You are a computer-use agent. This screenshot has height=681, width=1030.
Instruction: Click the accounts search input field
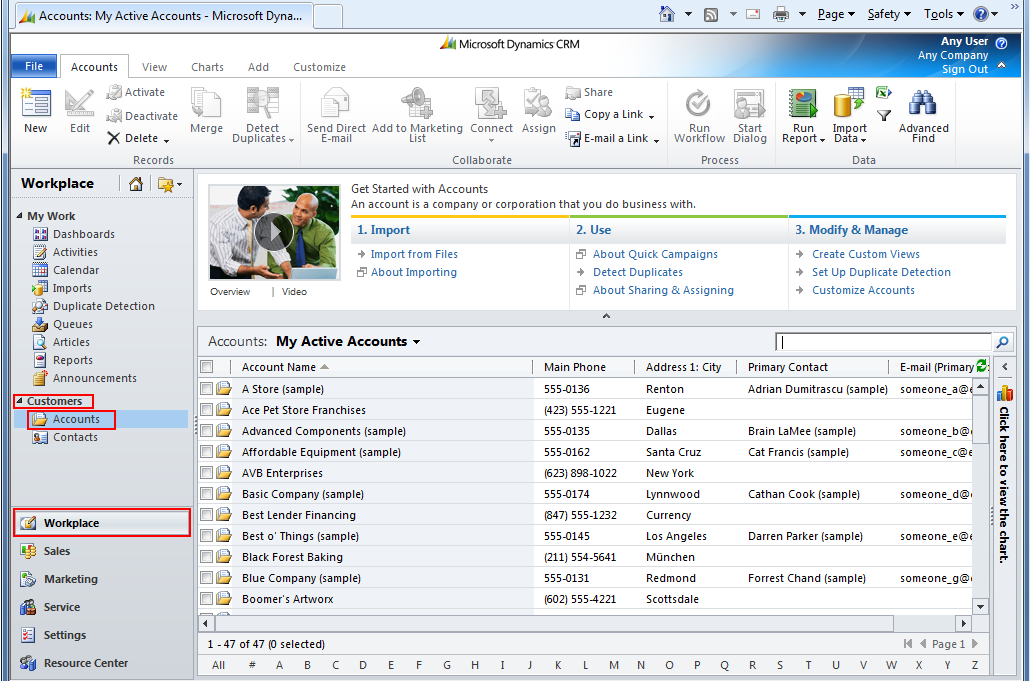point(884,342)
